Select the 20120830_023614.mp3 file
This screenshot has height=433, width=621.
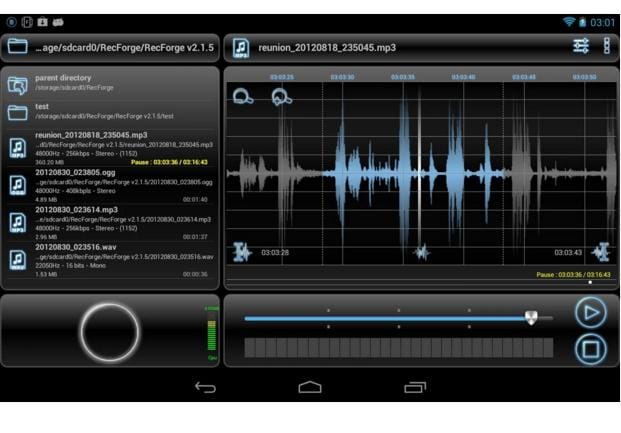111,223
